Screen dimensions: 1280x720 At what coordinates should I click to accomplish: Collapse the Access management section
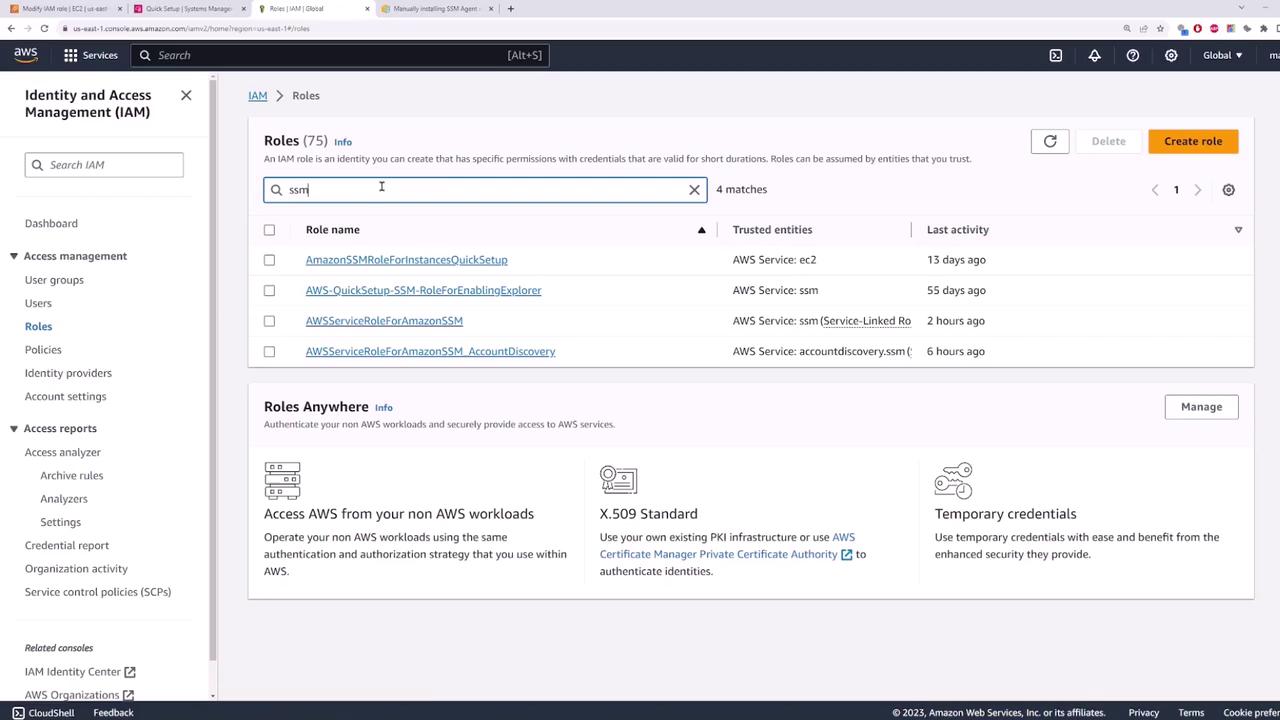point(14,256)
